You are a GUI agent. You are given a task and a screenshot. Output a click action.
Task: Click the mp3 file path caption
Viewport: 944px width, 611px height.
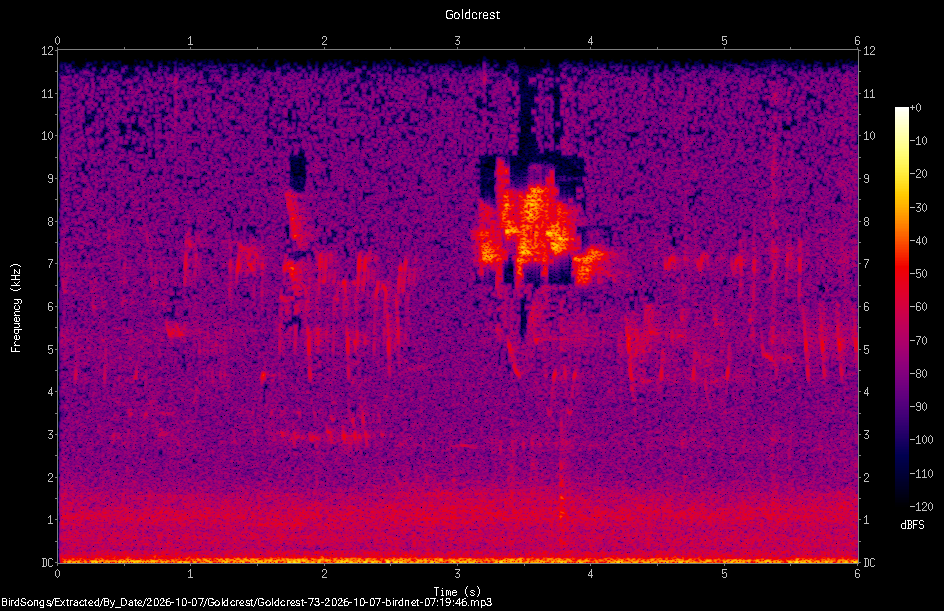coord(247,602)
